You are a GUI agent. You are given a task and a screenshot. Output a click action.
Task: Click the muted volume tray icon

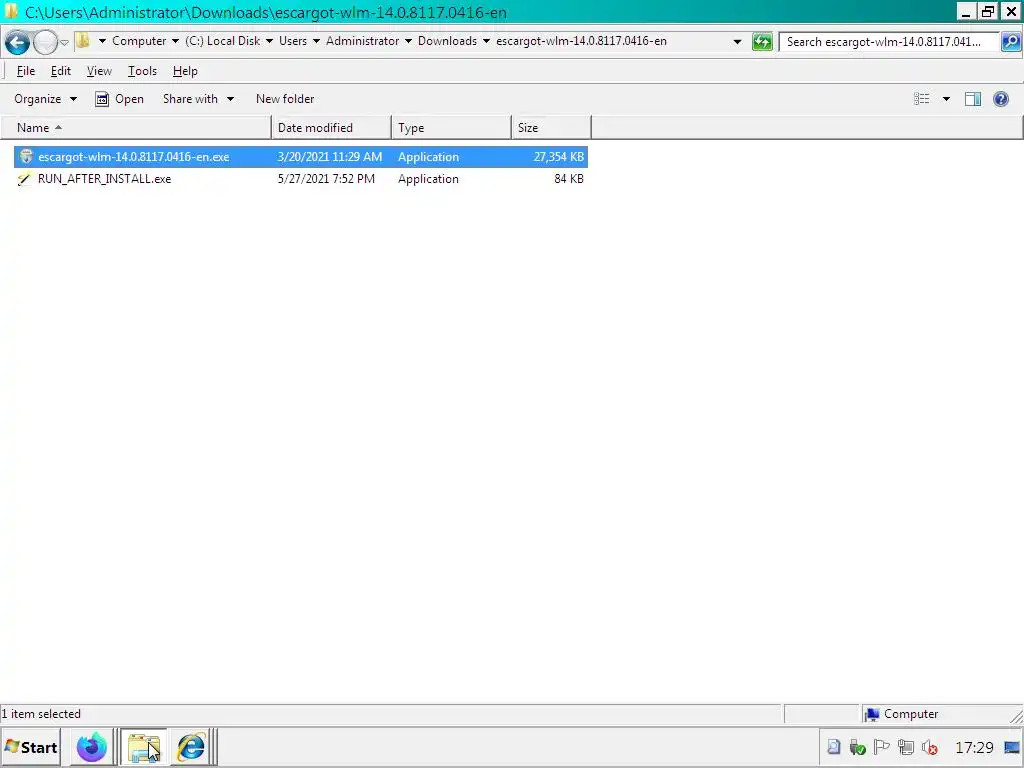(929, 748)
